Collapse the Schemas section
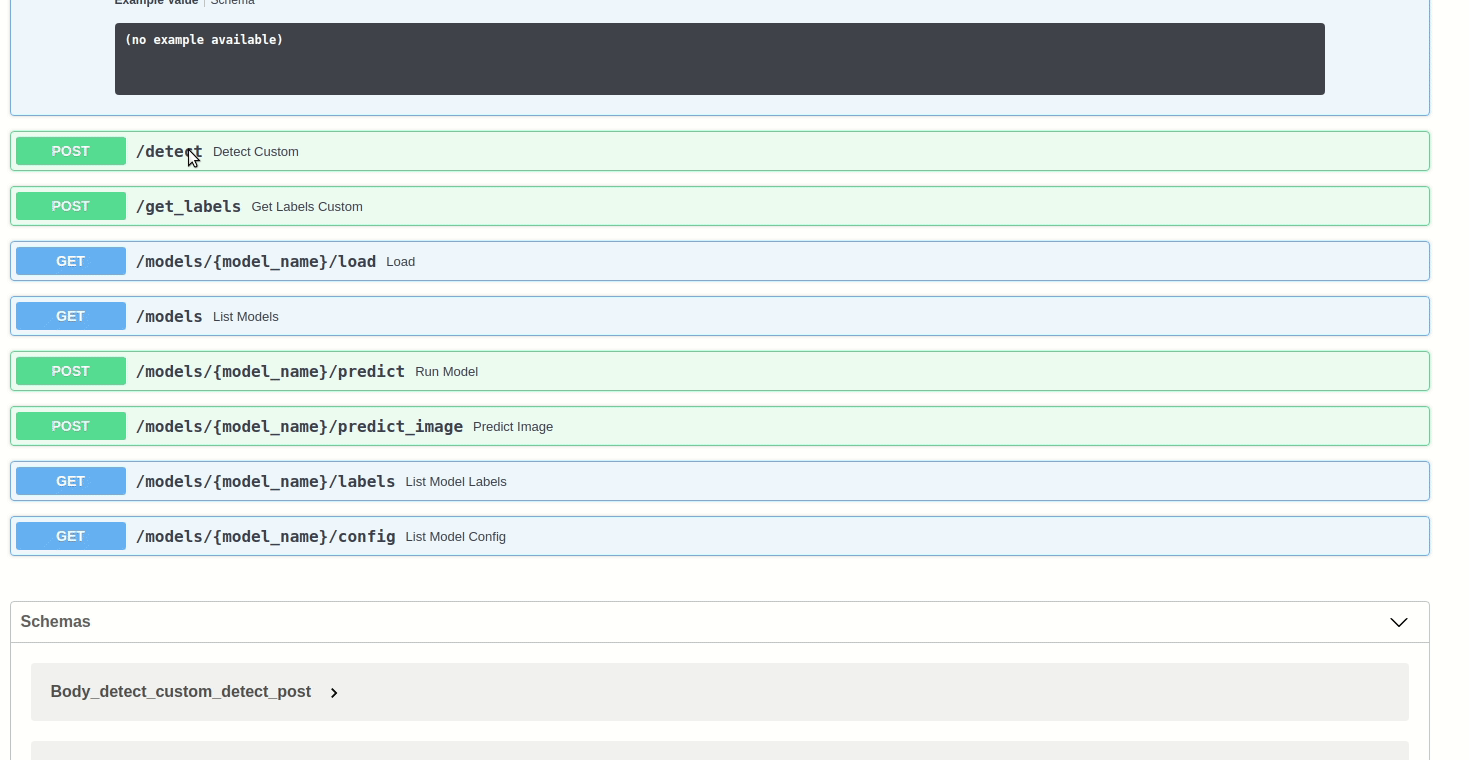Viewport: 1469px width, 760px height. pos(1398,622)
